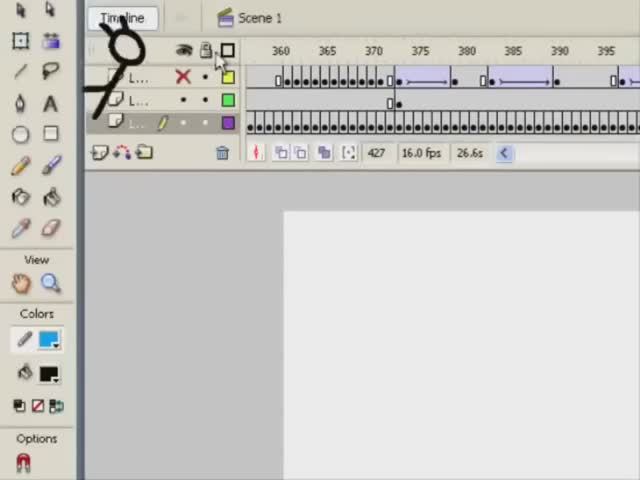
Task: Select the Line tool
Action: pos(20,71)
